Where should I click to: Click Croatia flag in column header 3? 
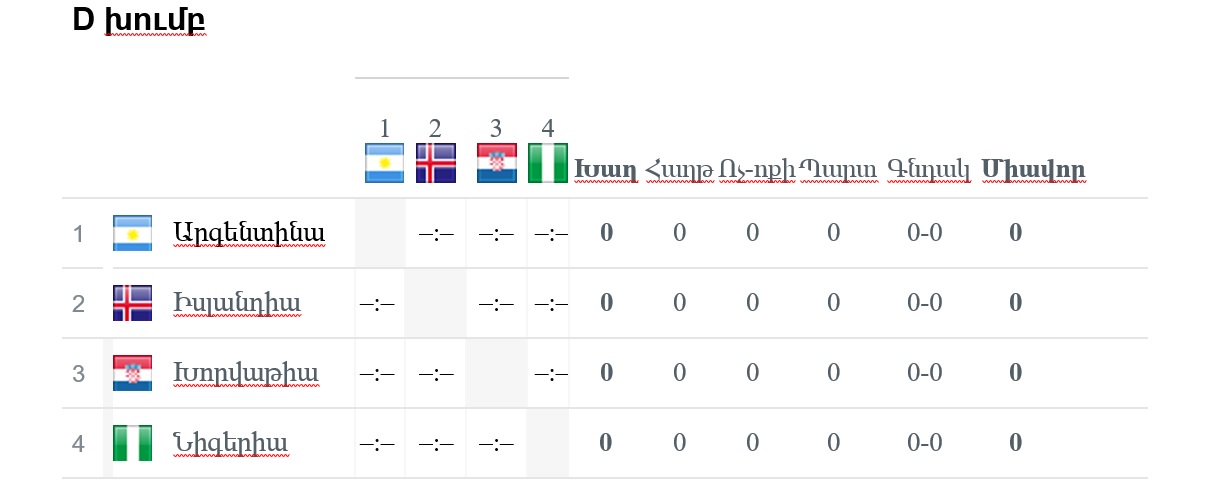(496, 163)
